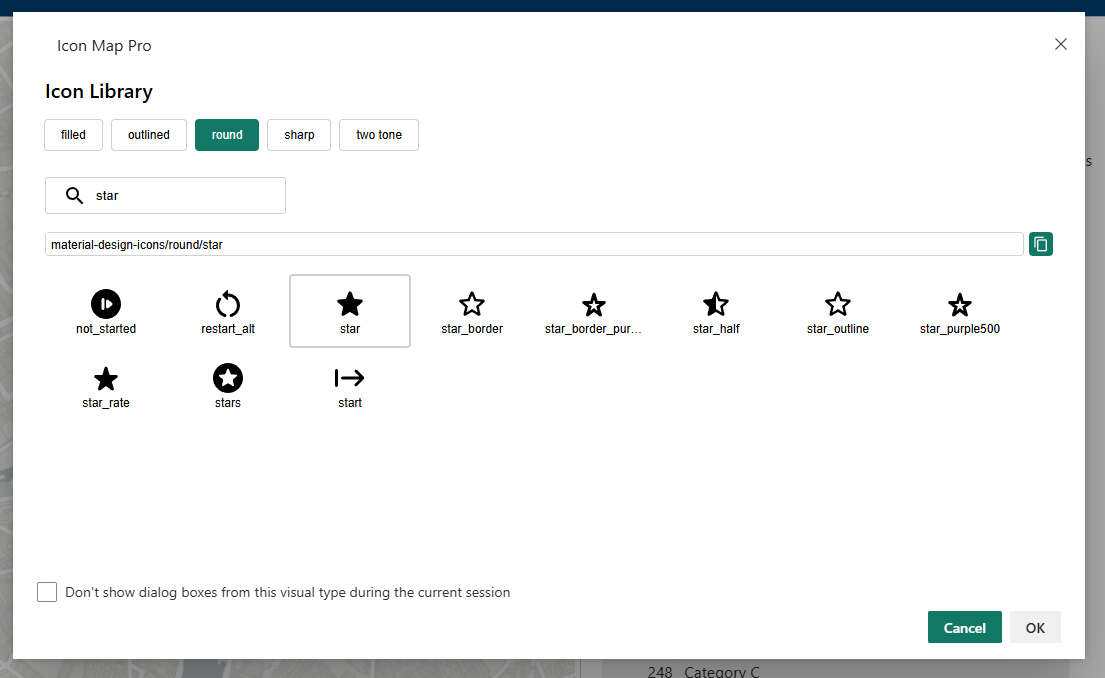Switch to the filled icon style
This screenshot has width=1105, height=678.
pyautogui.click(x=73, y=134)
